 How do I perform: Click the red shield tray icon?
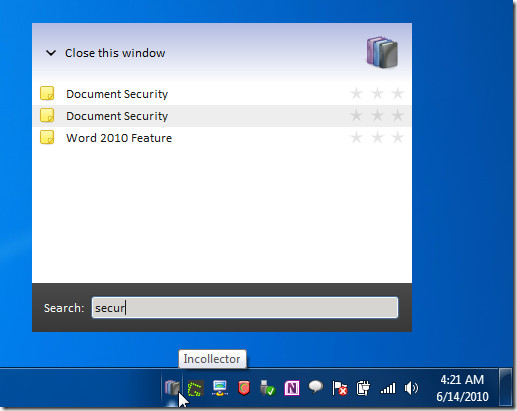pyautogui.click(x=244, y=388)
